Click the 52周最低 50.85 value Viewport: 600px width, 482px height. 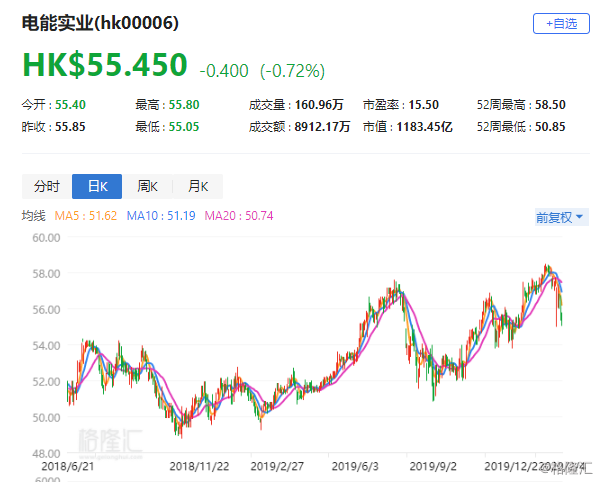tap(521, 127)
